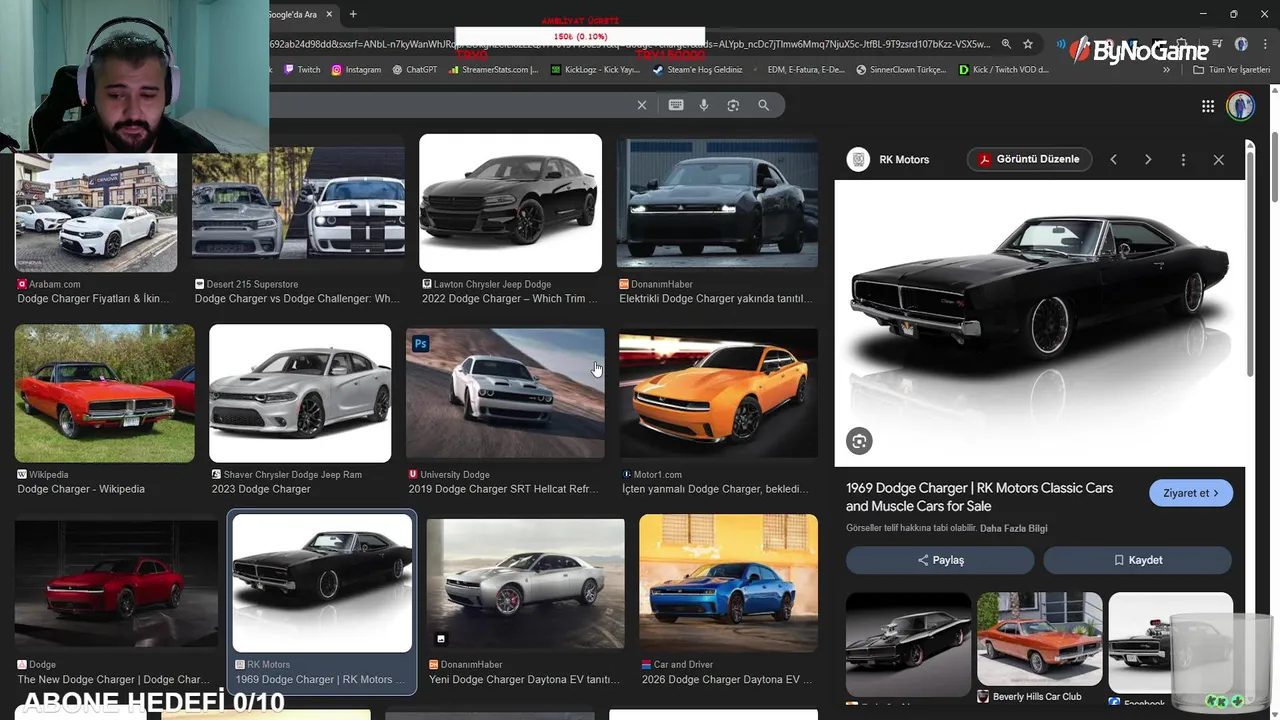Open Daha Fazla Bilgi link
Viewport: 1280px width, 720px height.
(1013, 528)
